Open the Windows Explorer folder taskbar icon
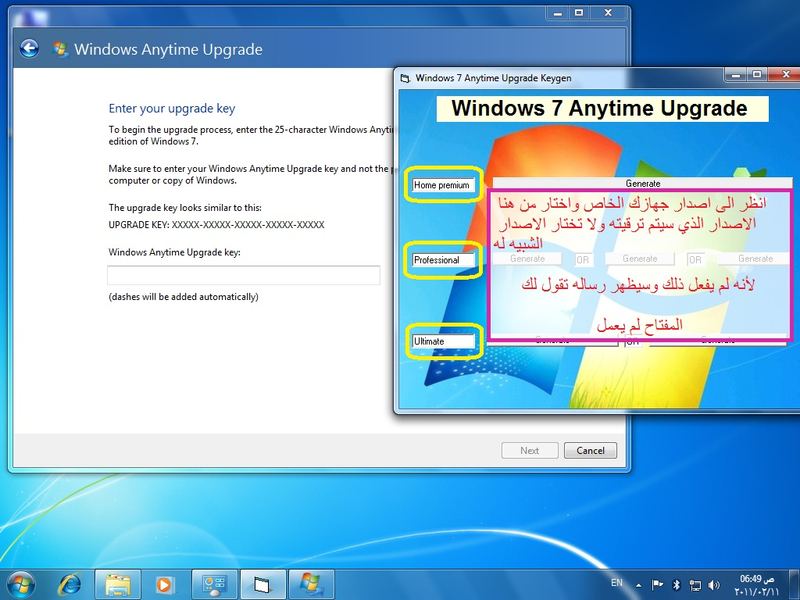Viewport: 800px width, 600px height. (x=117, y=582)
